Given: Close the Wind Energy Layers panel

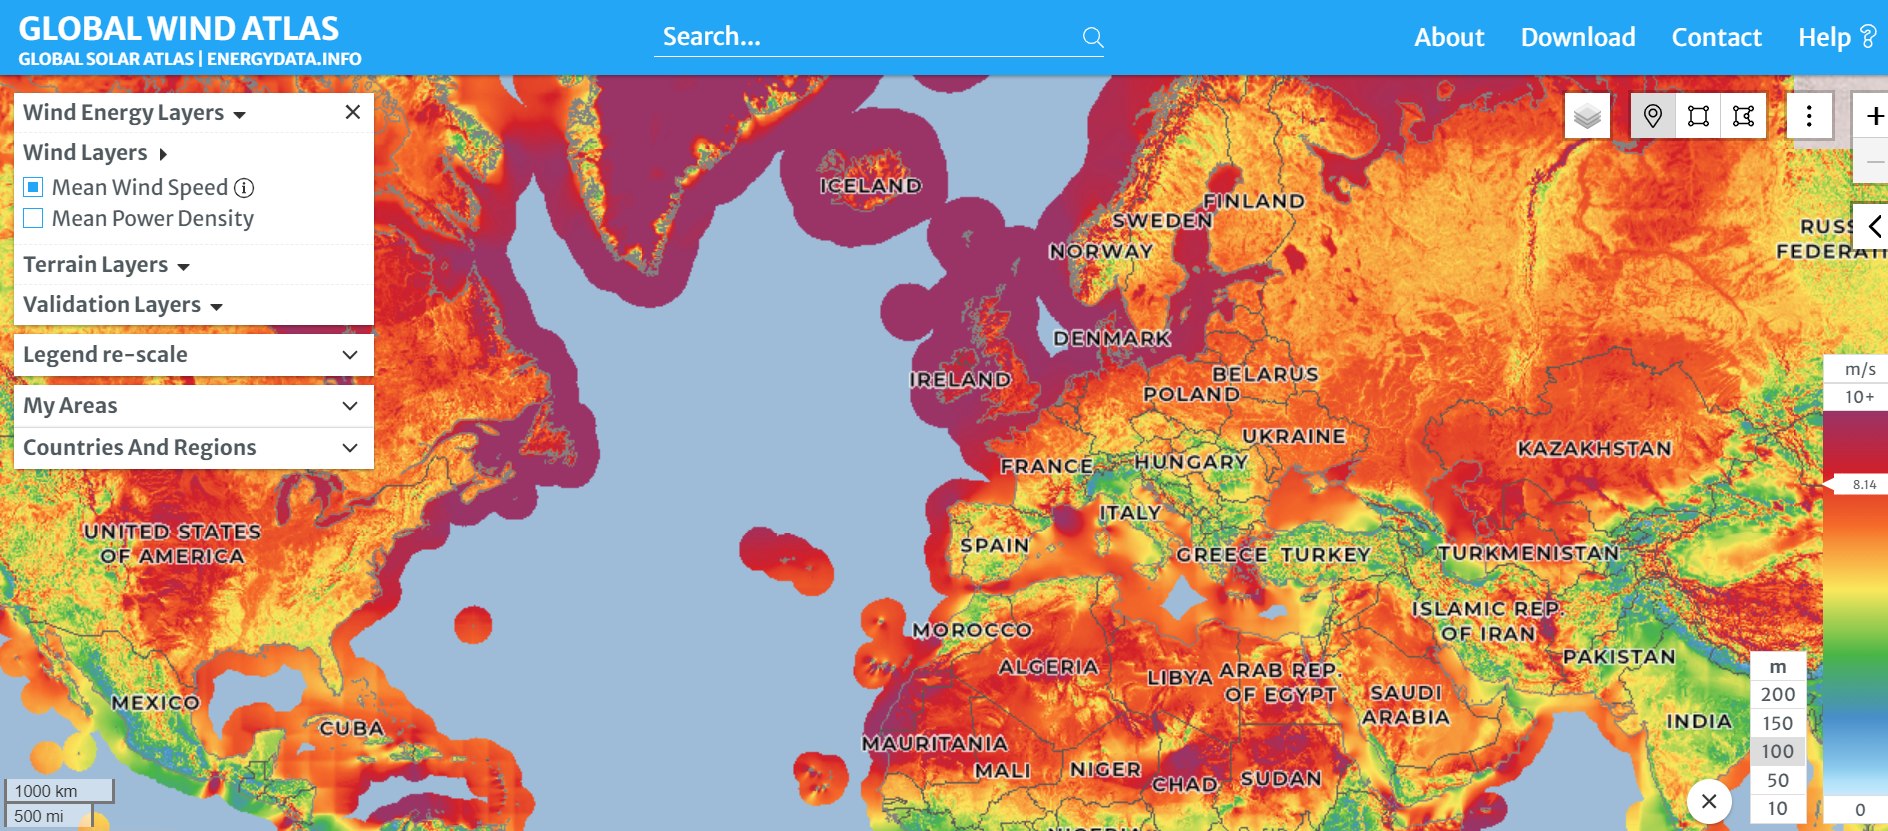Looking at the screenshot, I should 353,112.
